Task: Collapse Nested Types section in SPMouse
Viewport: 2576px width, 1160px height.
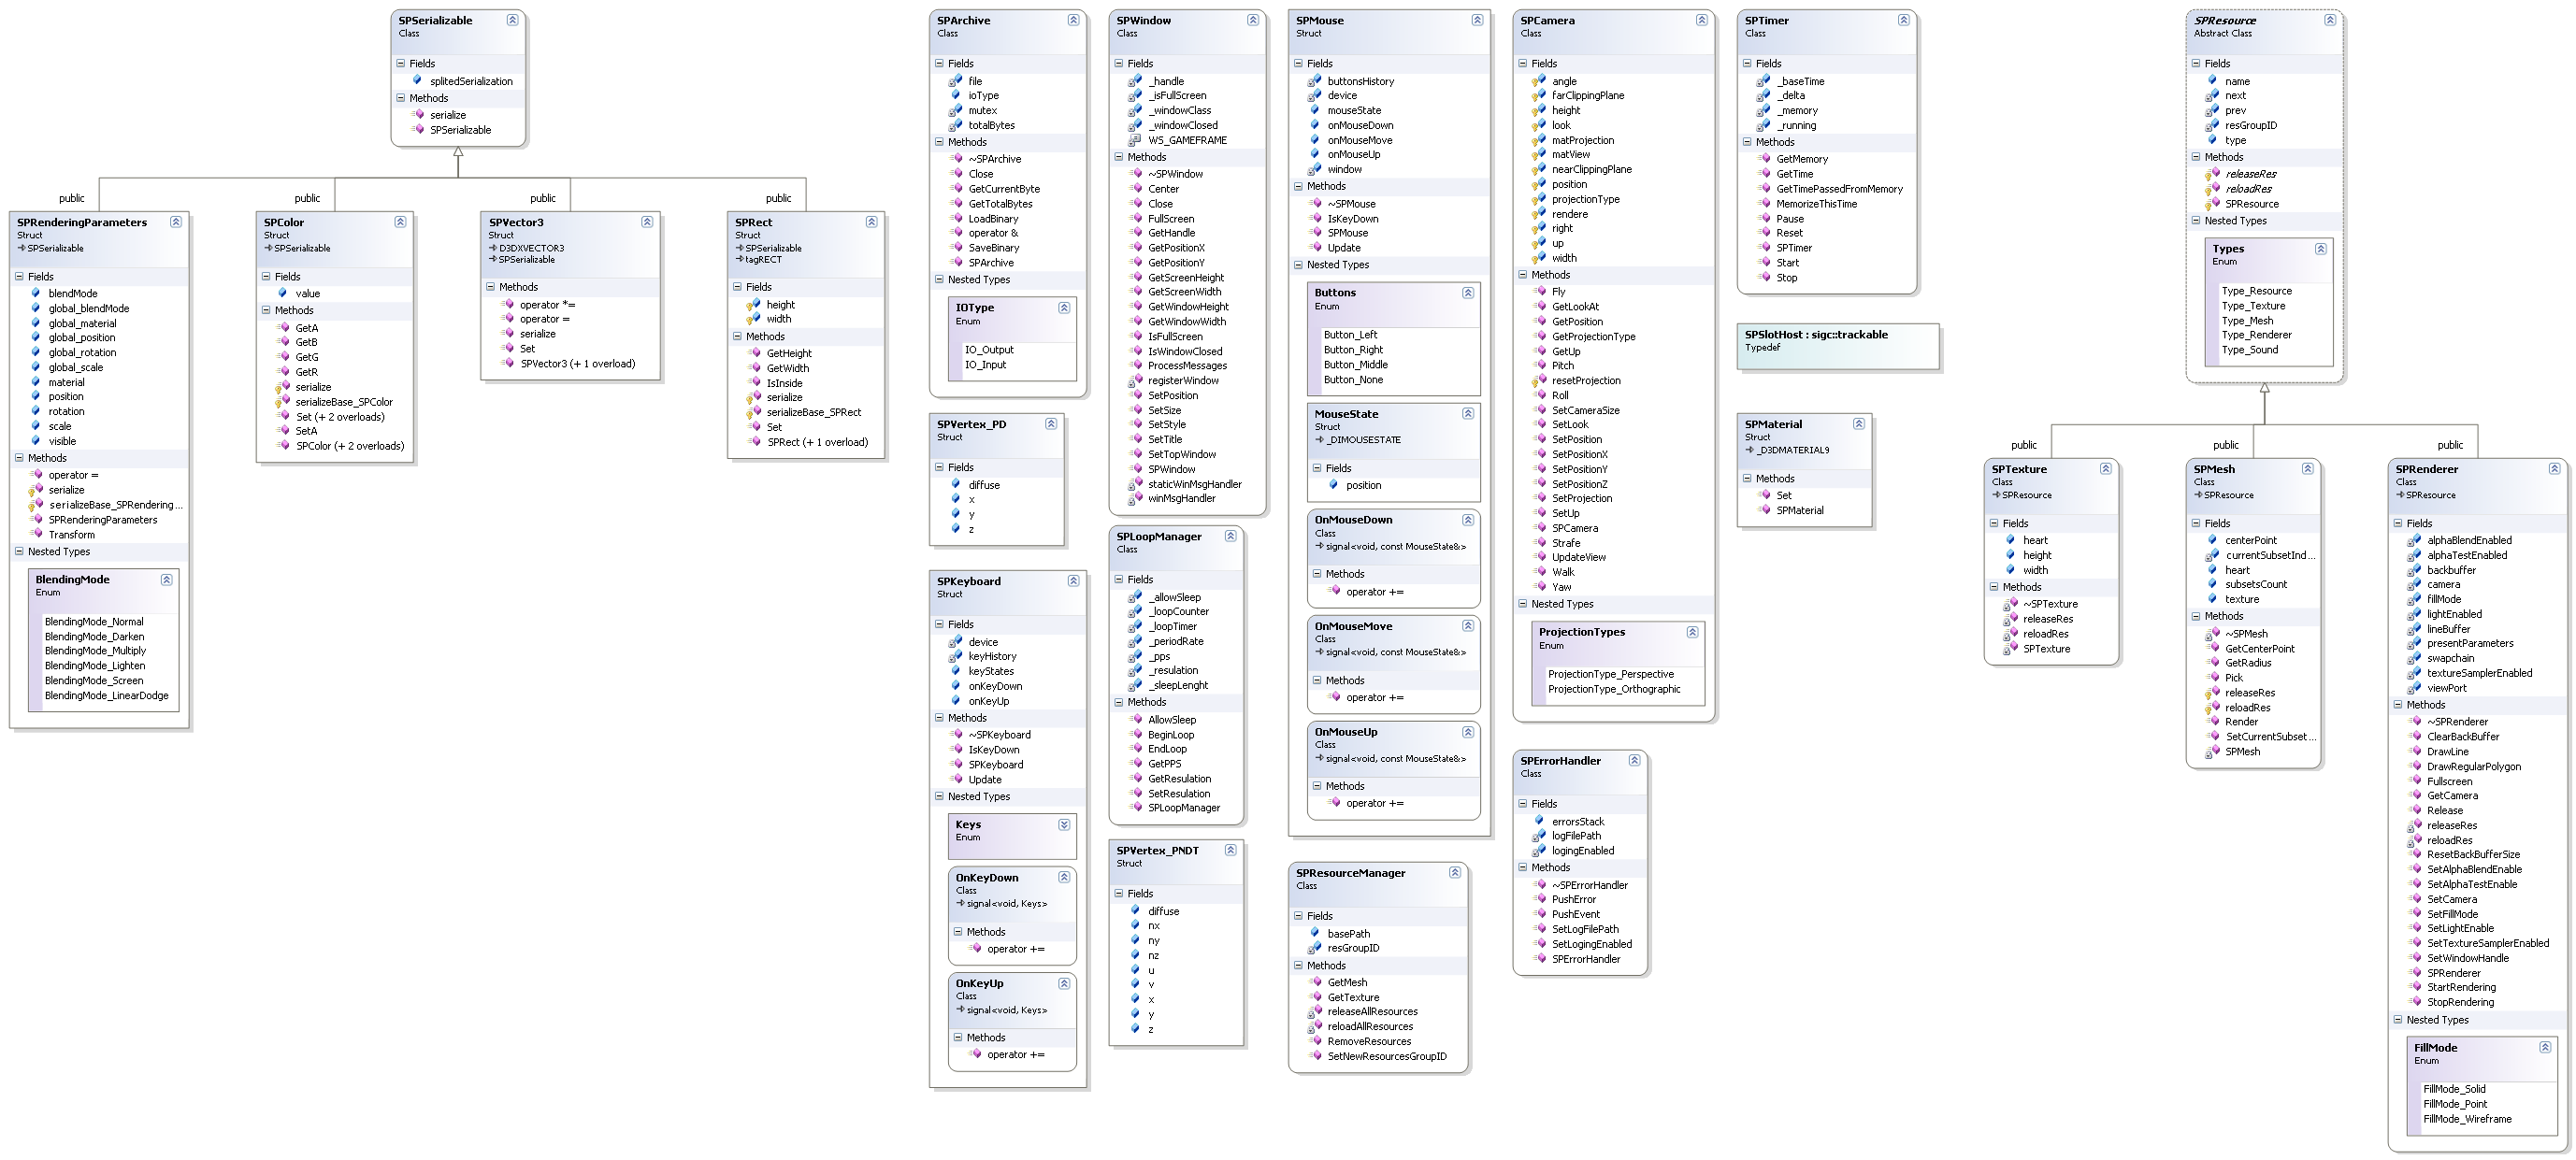Action: 1298,265
